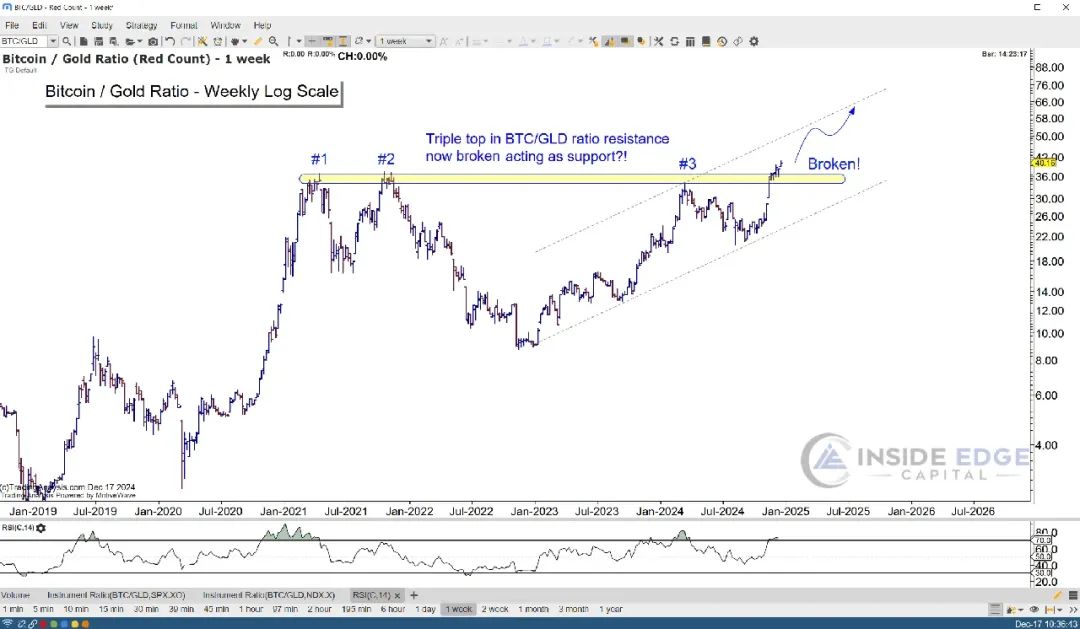Click the undo arrow in toolbar
Viewport: 1080px width, 629px height.
pos(170,41)
